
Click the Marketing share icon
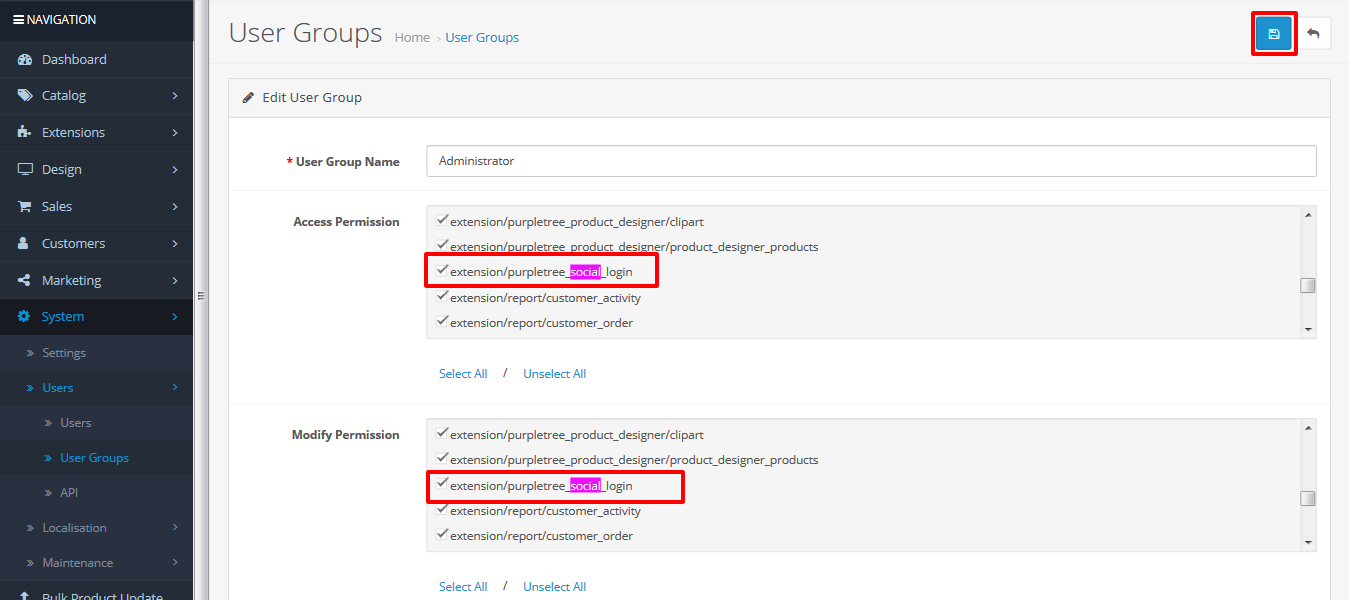(25, 280)
